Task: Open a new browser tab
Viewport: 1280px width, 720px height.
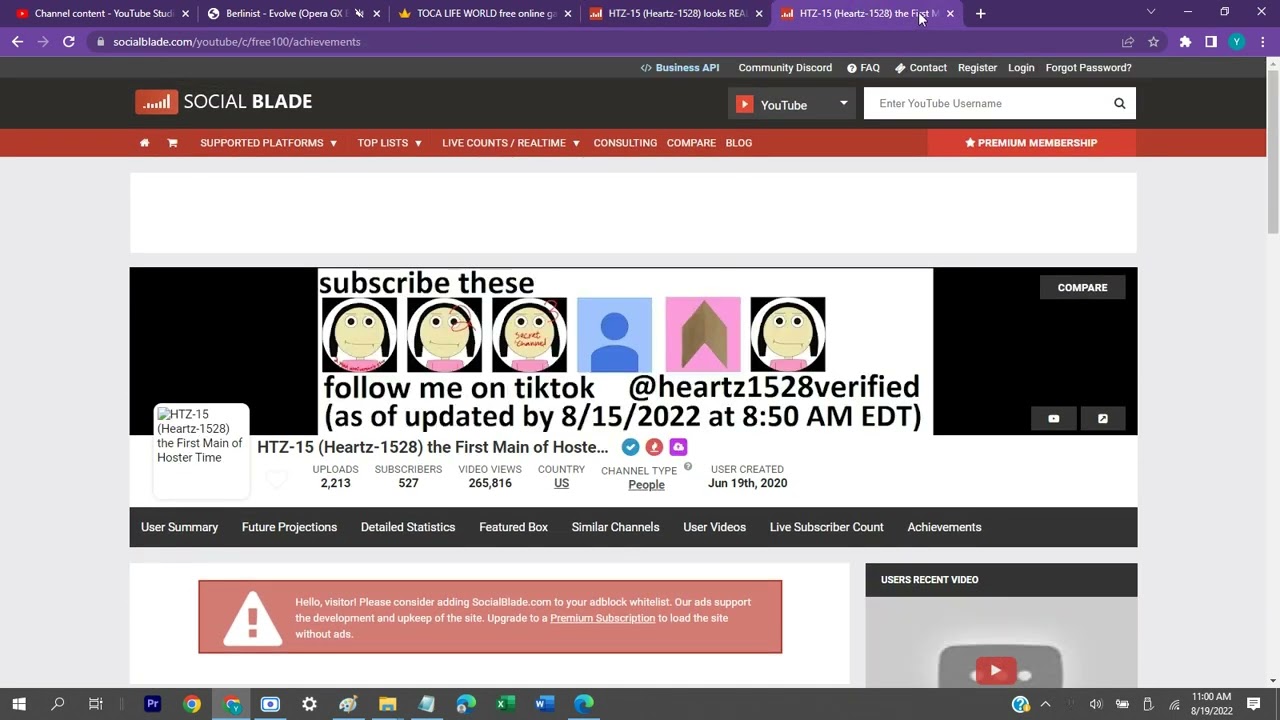Action: coord(980,14)
